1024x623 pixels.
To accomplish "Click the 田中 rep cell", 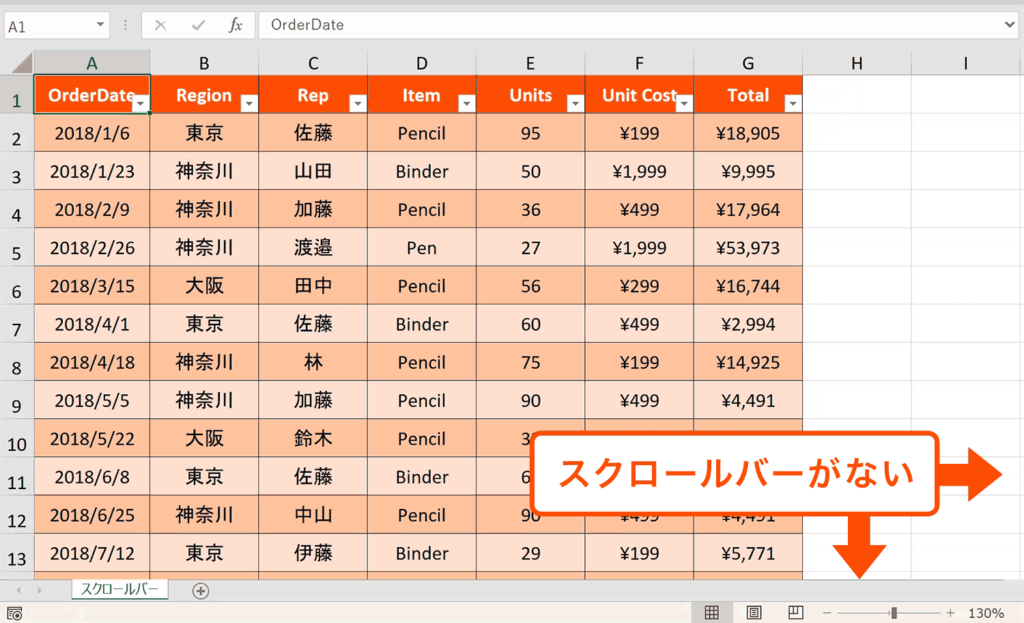I will tap(313, 286).
